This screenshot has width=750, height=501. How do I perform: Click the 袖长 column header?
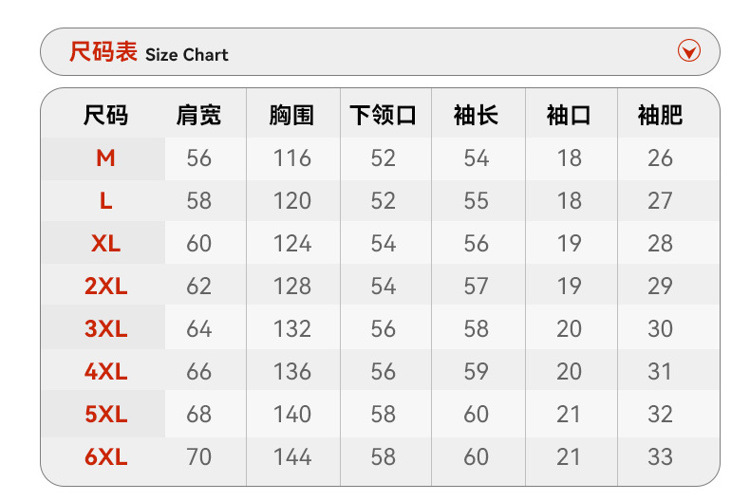tap(476, 115)
